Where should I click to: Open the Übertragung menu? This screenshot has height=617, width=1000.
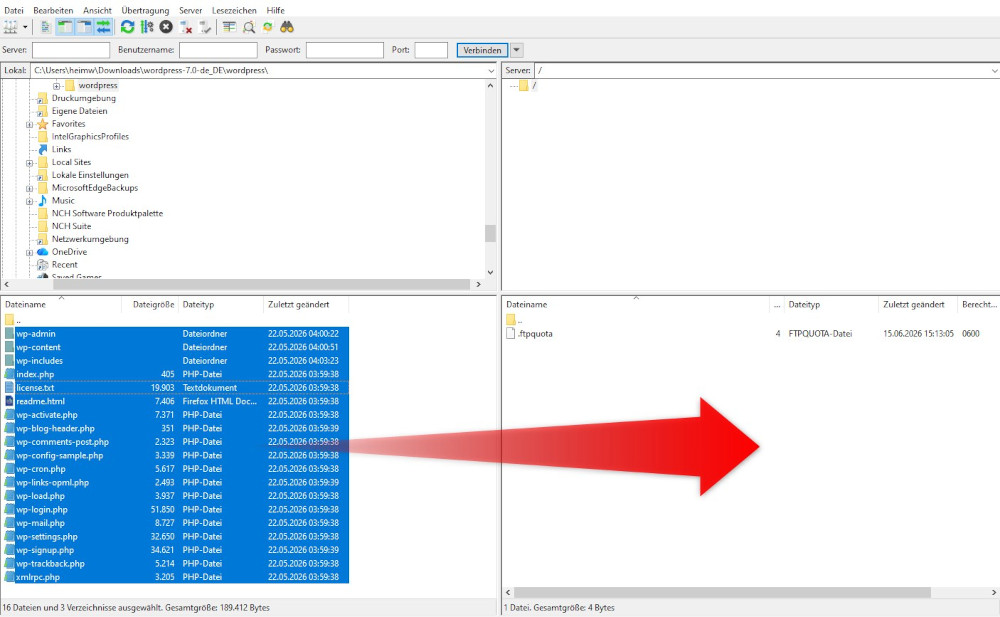(145, 10)
